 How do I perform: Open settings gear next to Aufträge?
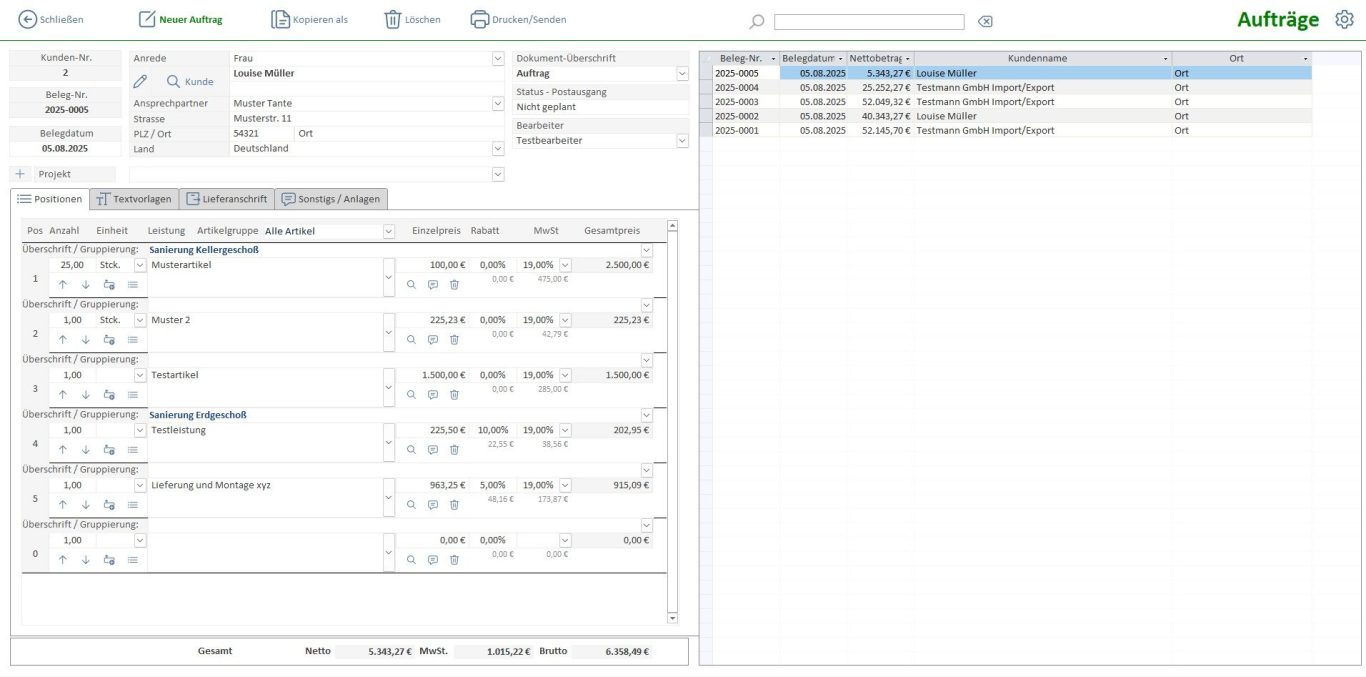[x=1344, y=19]
